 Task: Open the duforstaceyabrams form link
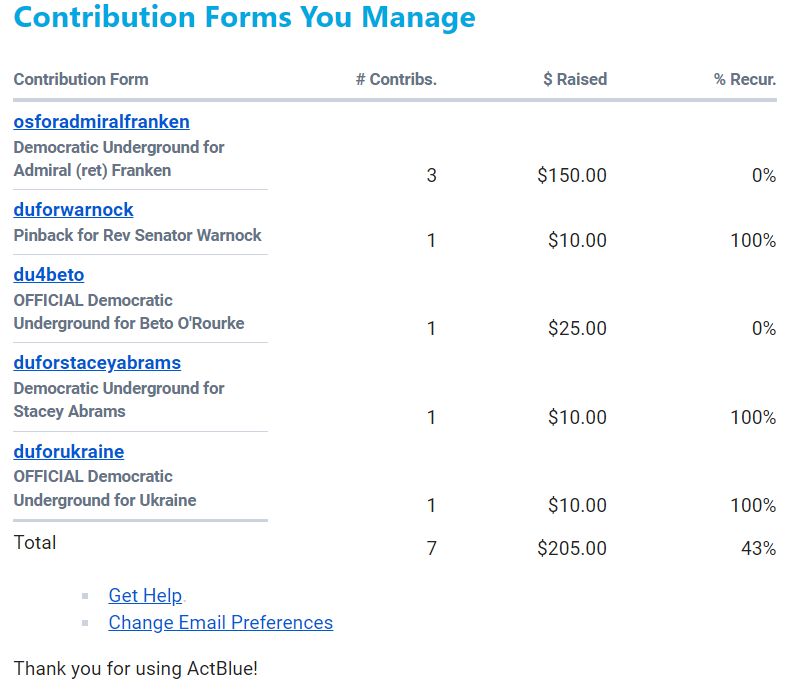tap(97, 363)
